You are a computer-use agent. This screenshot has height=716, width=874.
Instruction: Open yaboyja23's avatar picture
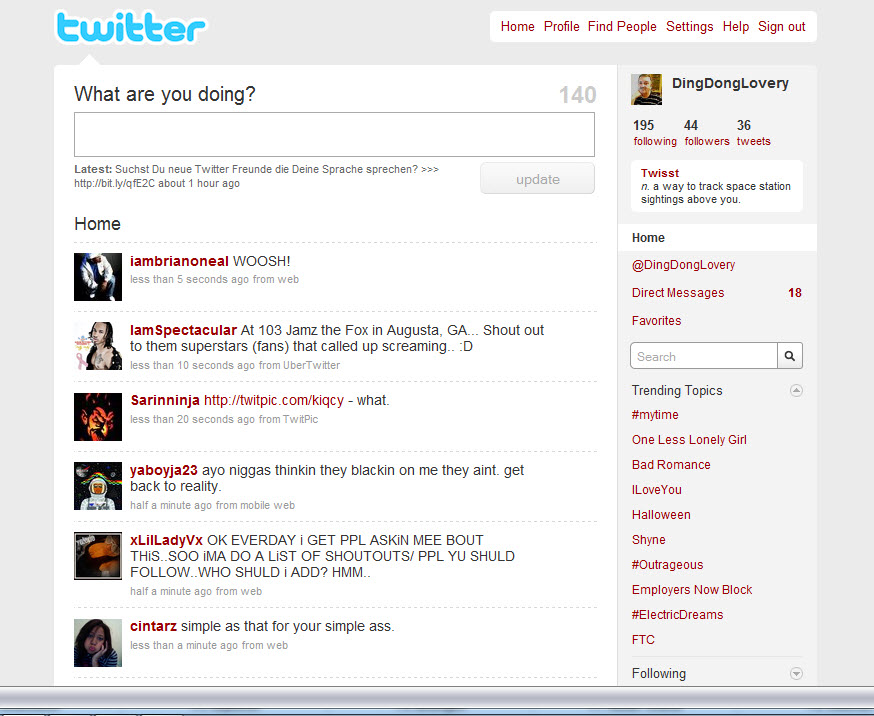click(98, 486)
